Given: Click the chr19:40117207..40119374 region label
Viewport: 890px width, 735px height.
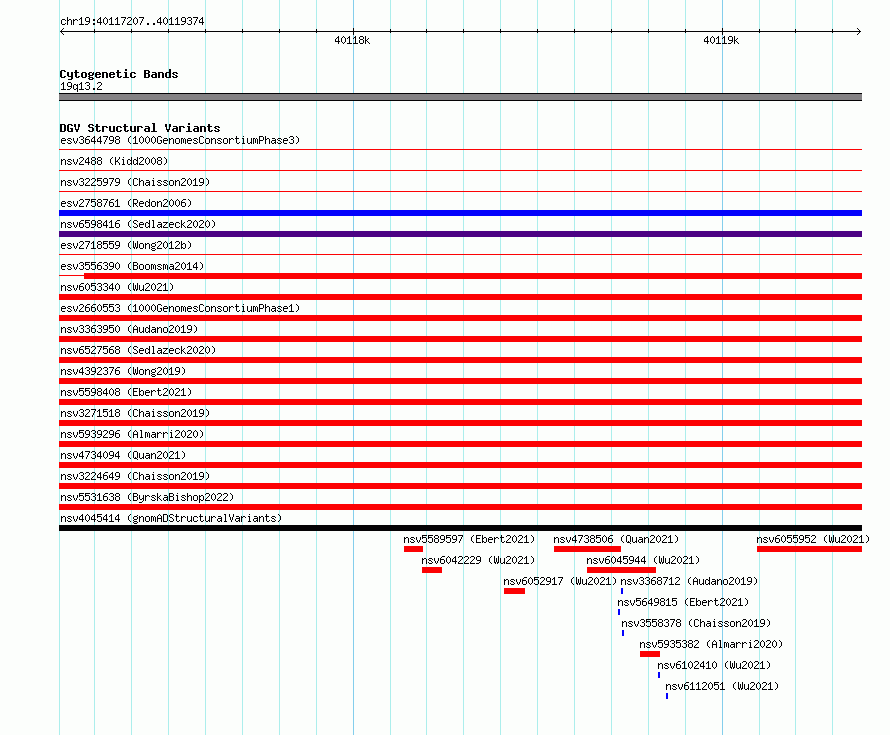Looking at the screenshot, I should coord(132,21).
